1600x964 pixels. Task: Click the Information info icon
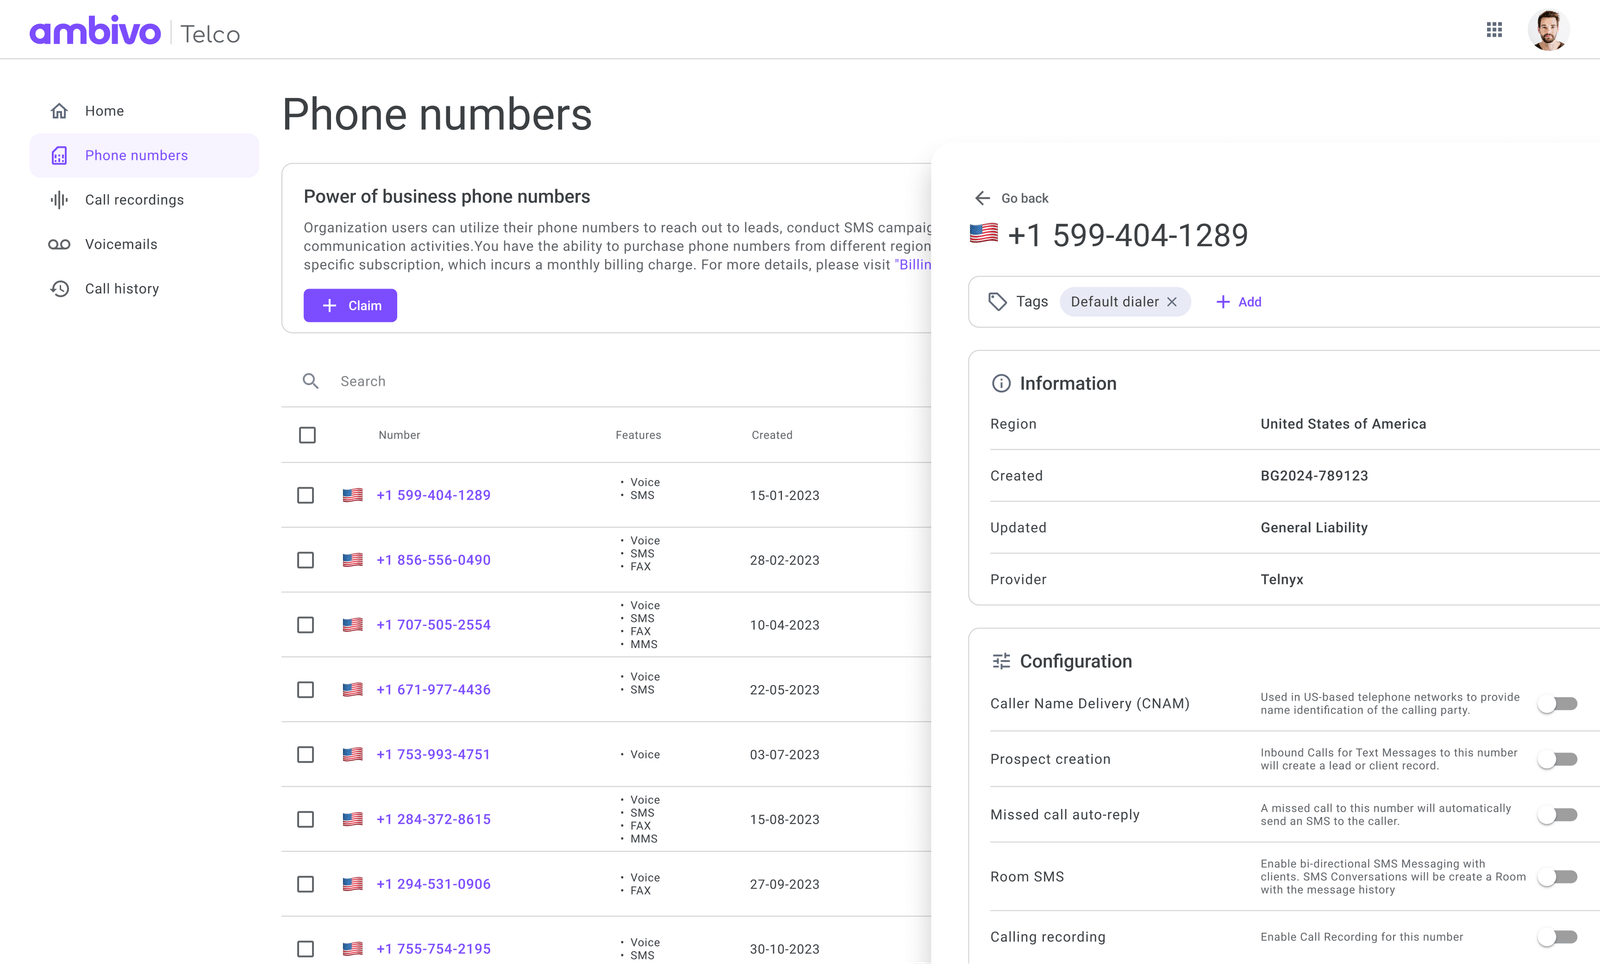click(1002, 383)
